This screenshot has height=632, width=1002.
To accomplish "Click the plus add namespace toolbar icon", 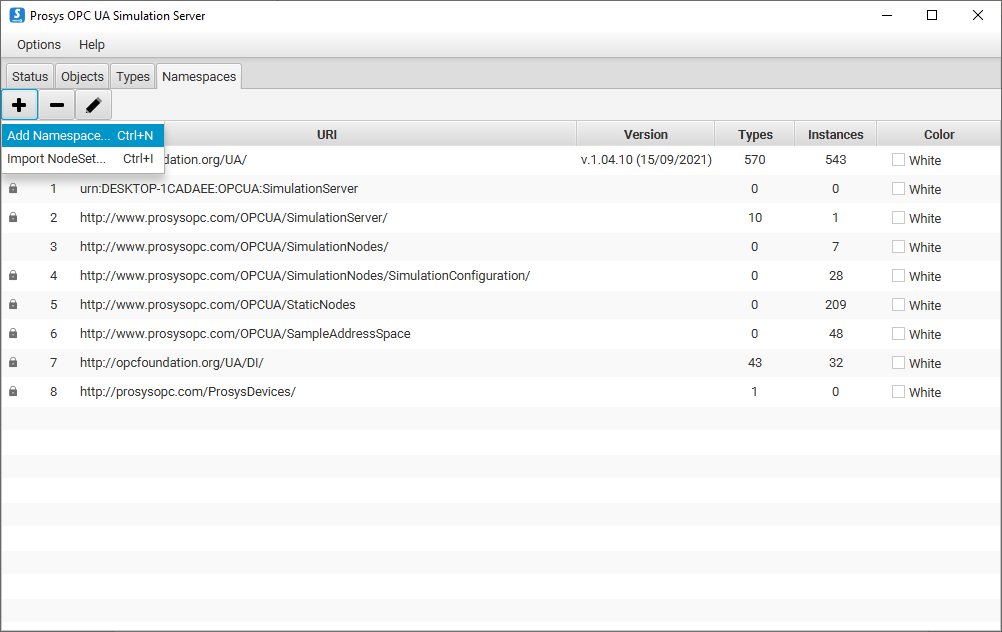I will tap(19, 105).
